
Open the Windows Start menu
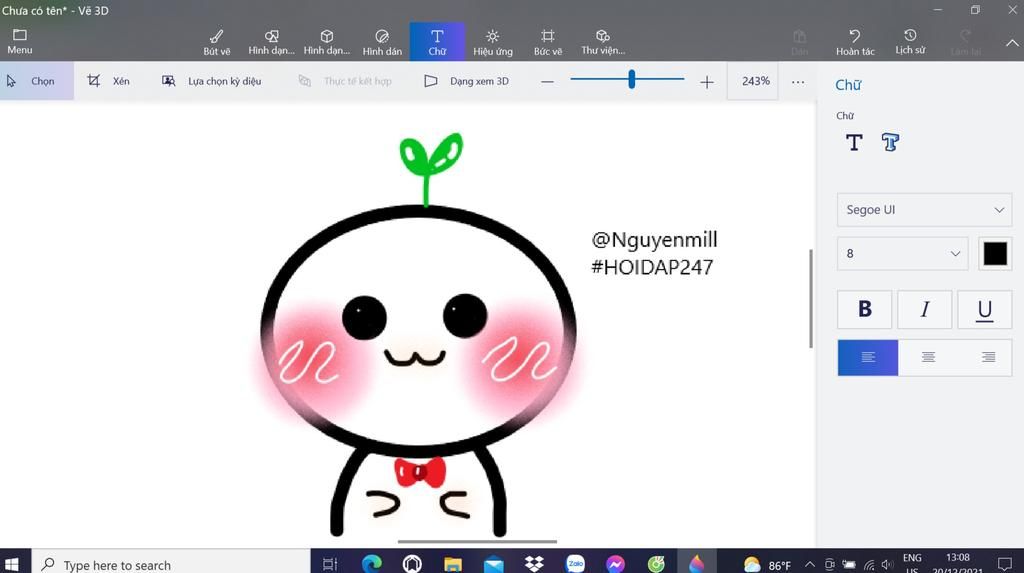point(12,564)
